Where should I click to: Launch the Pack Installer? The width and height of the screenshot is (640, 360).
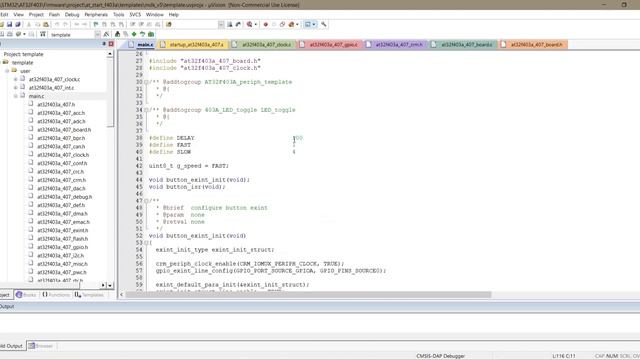tap(151, 34)
